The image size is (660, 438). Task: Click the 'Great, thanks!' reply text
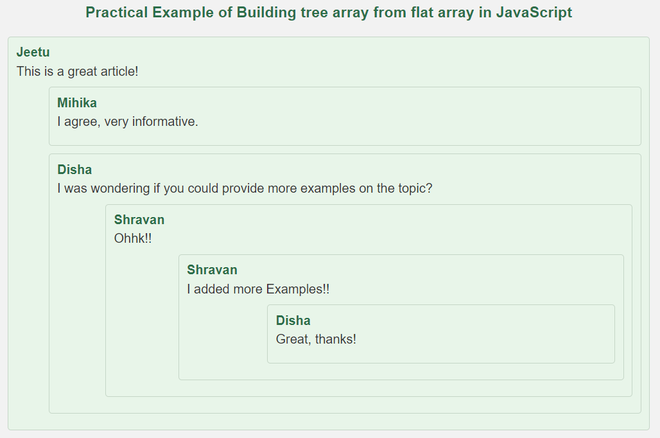[316, 339]
